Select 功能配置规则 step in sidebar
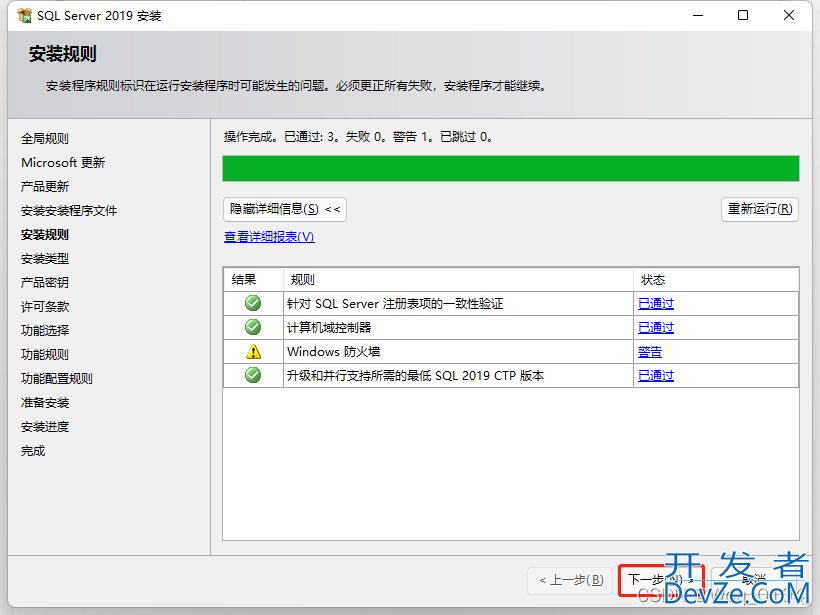This screenshot has height=615, width=820. coord(57,379)
